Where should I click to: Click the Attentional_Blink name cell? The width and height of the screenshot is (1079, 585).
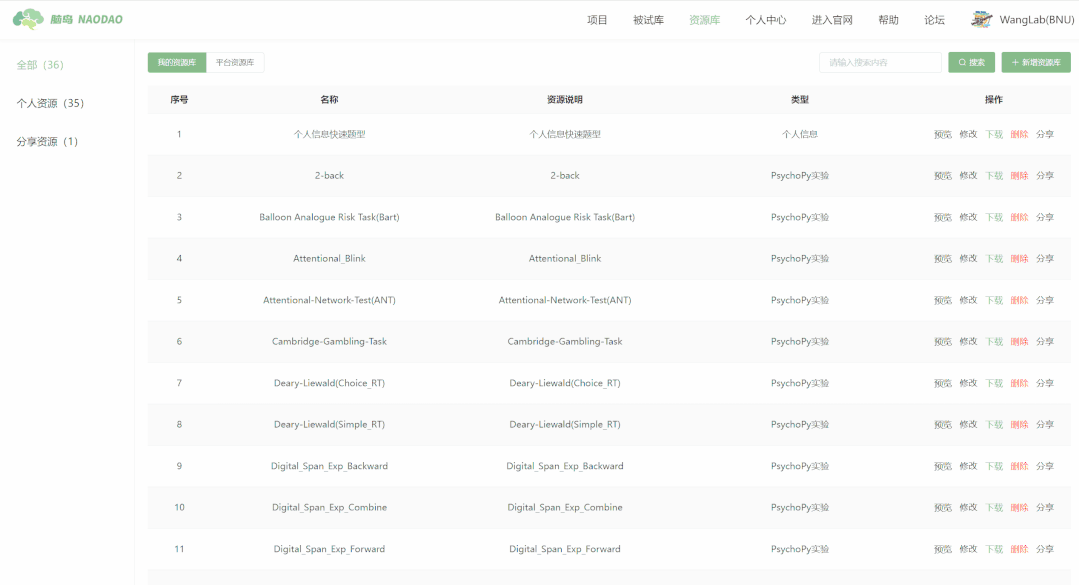329,259
